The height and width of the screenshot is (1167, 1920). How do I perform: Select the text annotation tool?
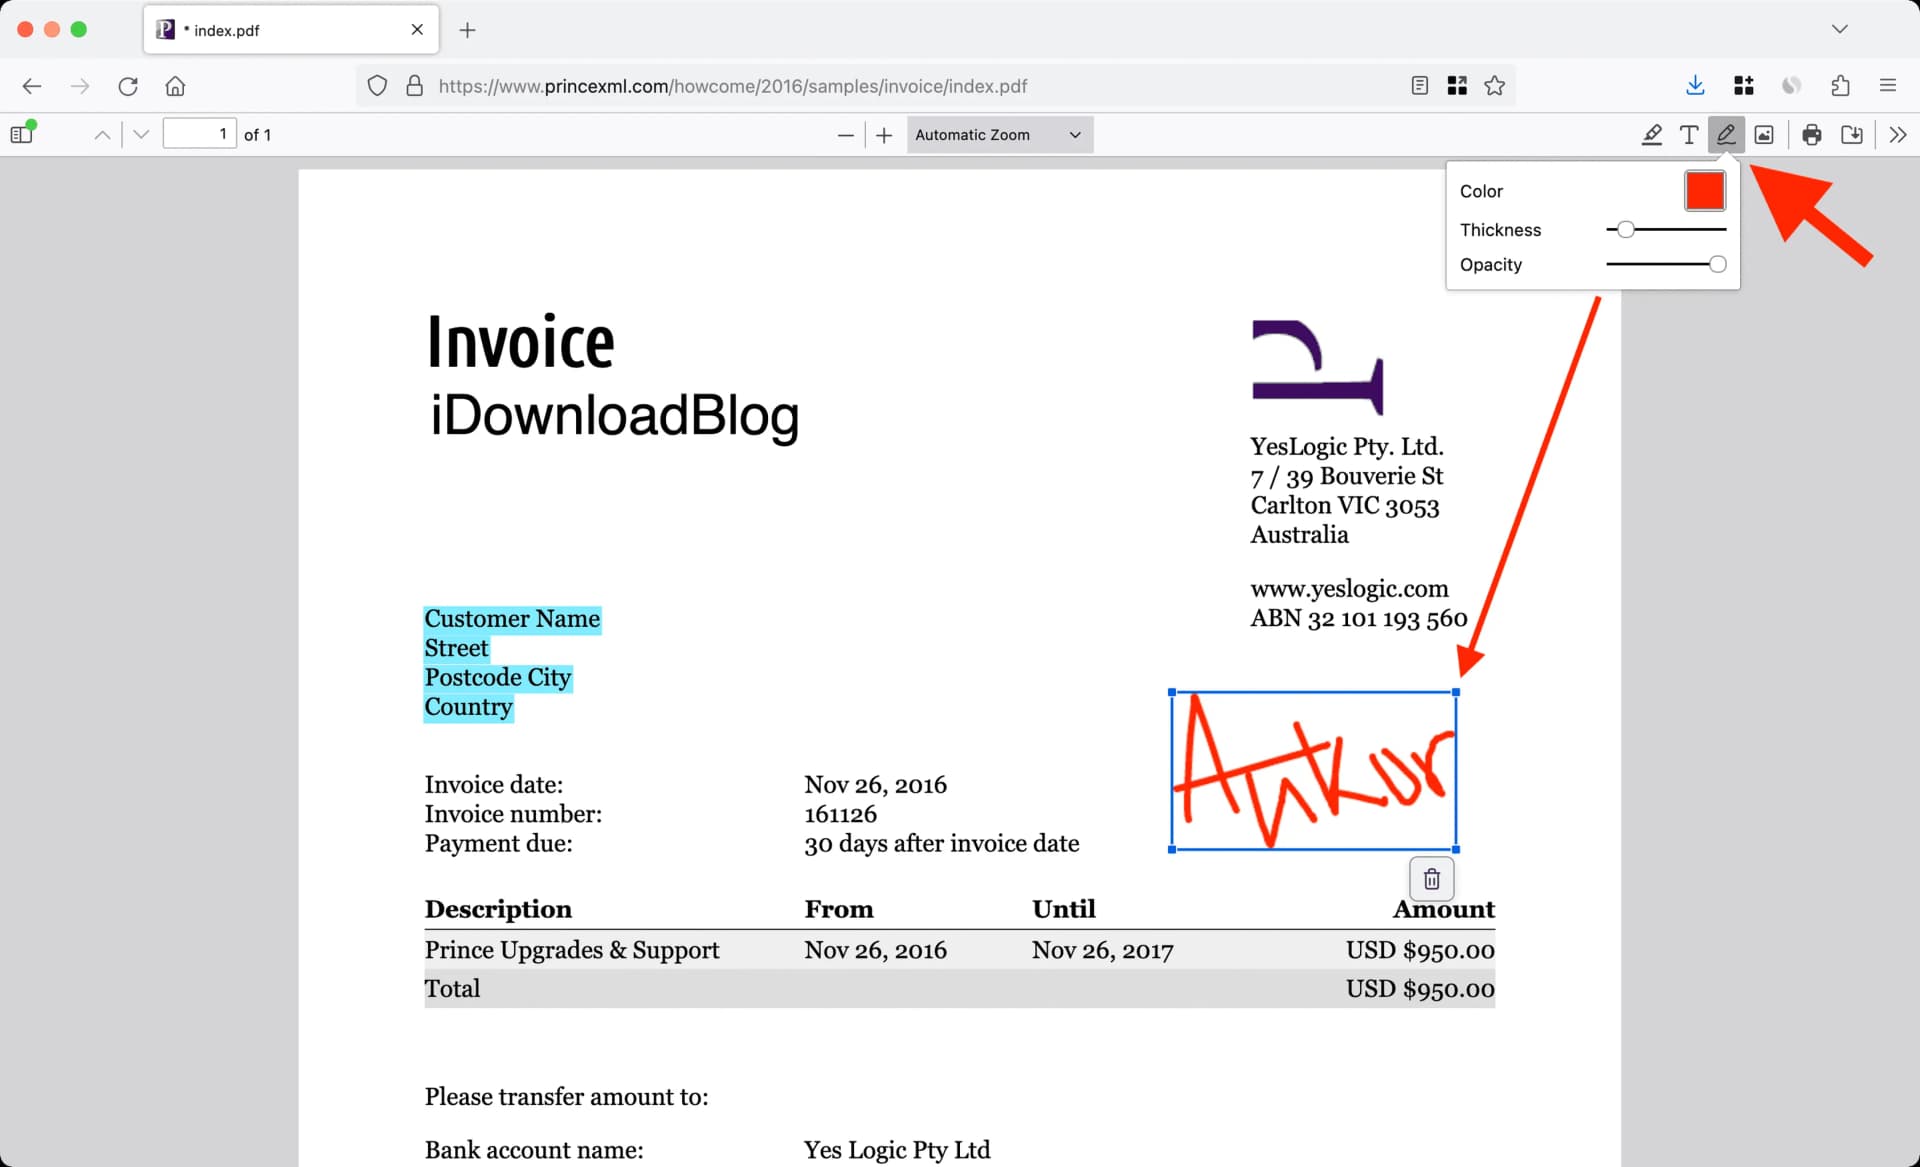point(1689,134)
